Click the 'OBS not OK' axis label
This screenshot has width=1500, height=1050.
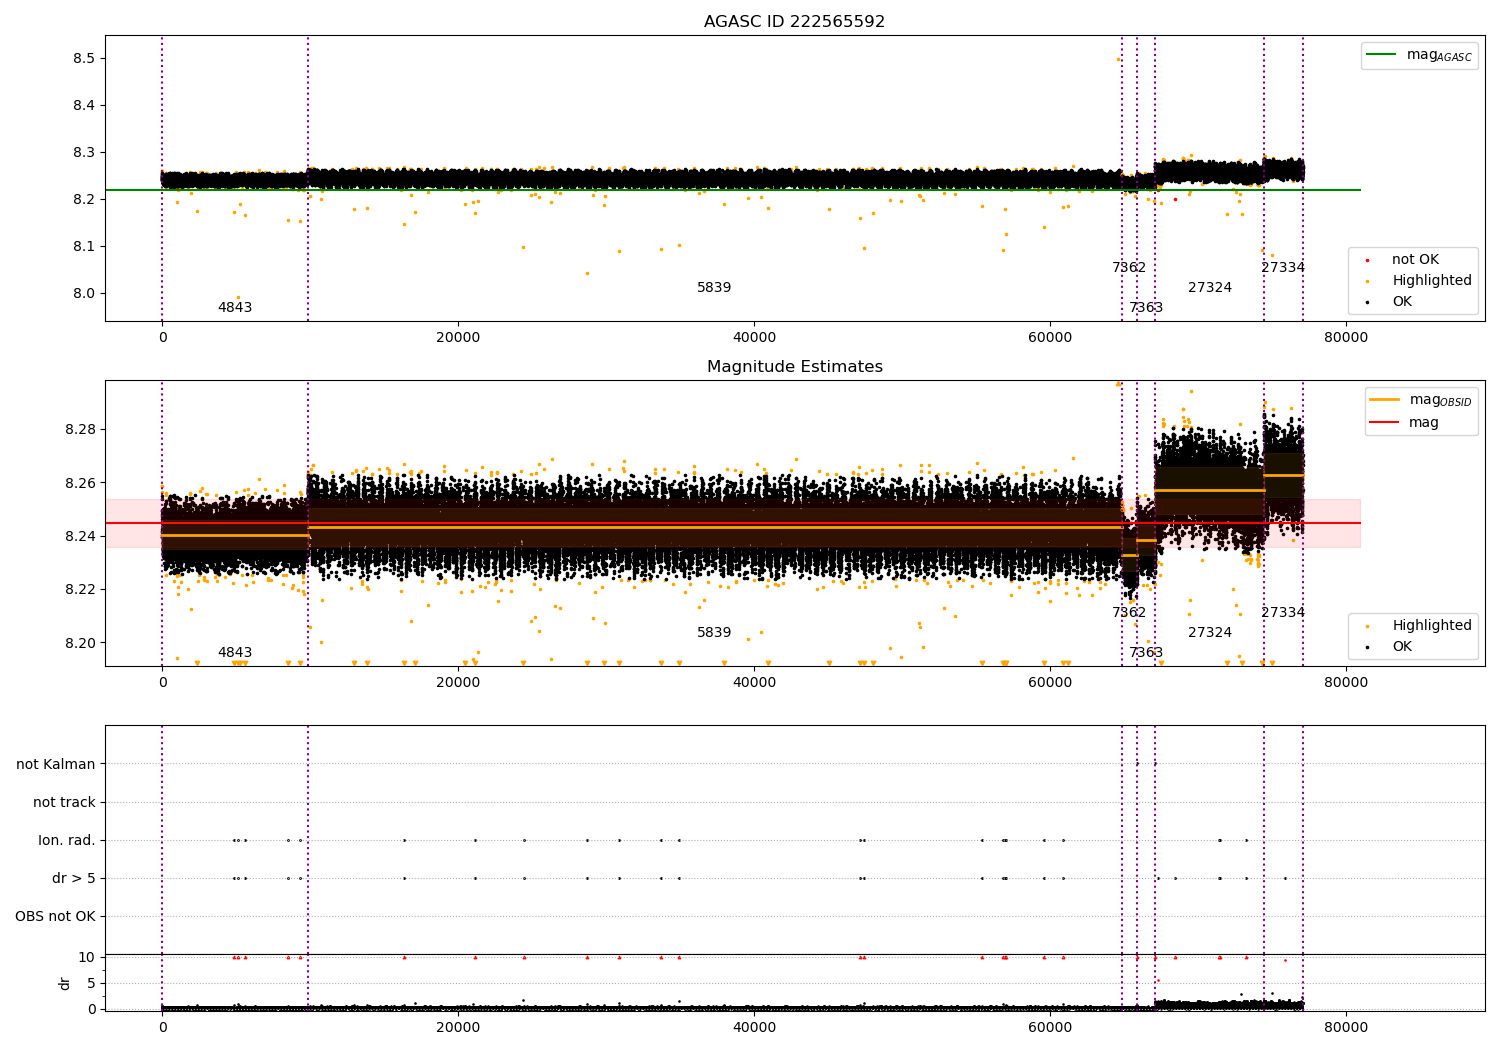pos(56,917)
